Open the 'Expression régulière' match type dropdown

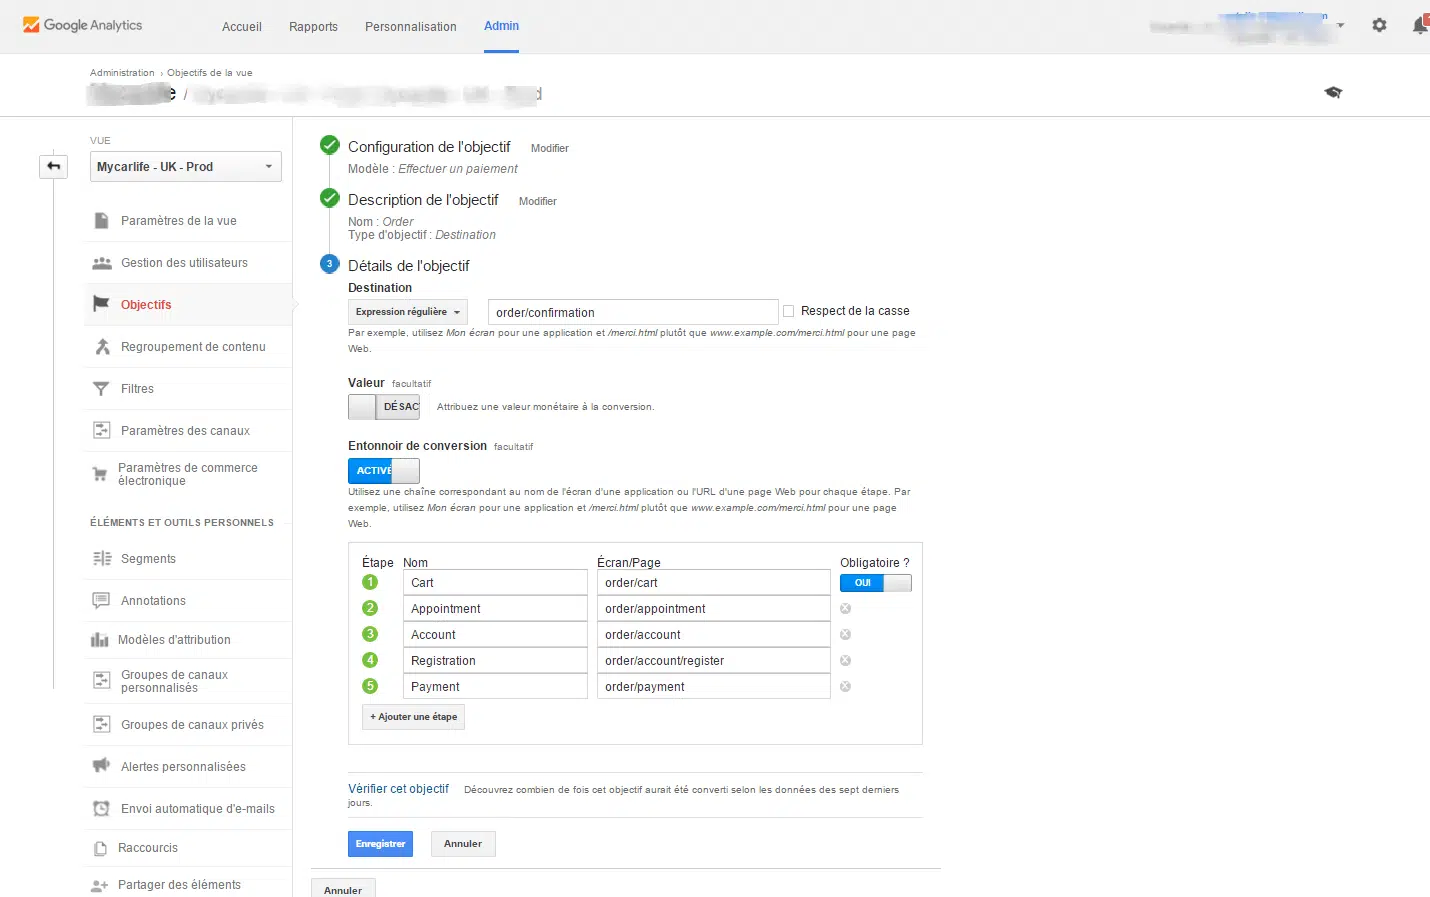pos(407,312)
